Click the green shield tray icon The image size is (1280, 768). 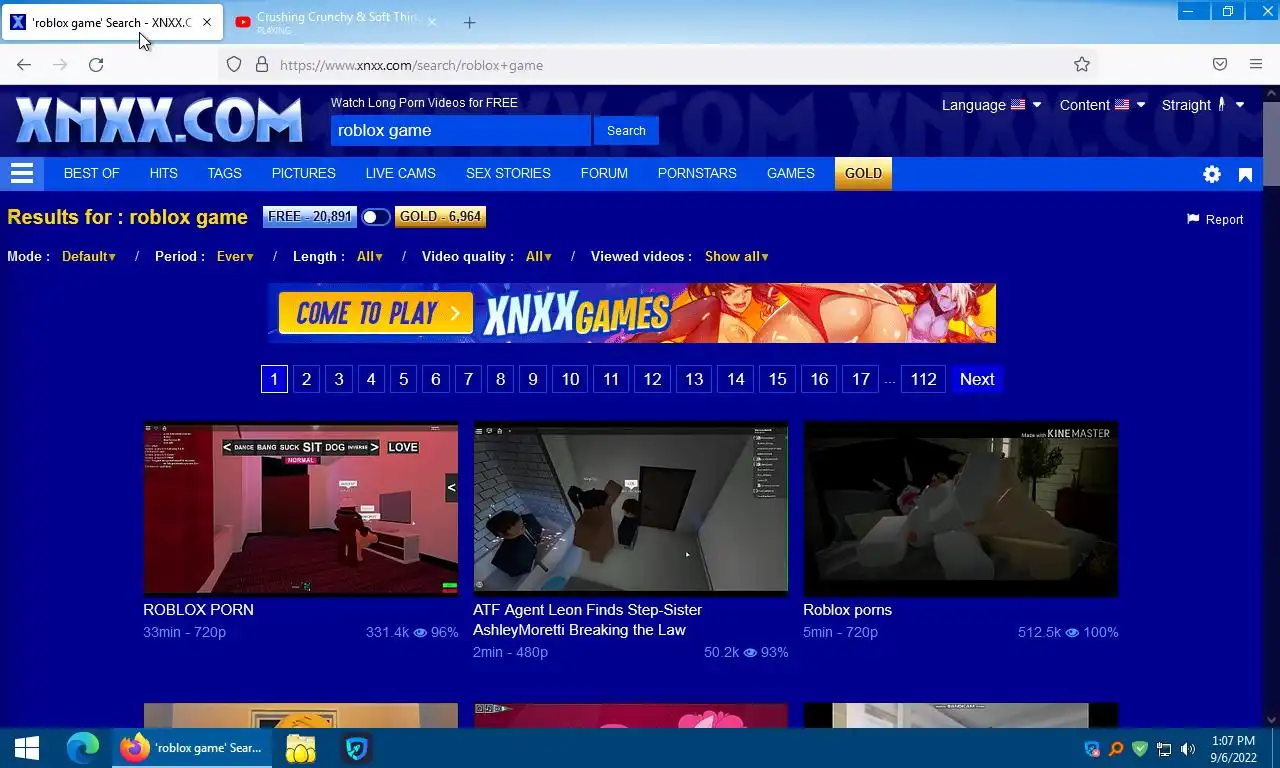(x=1140, y=749)
